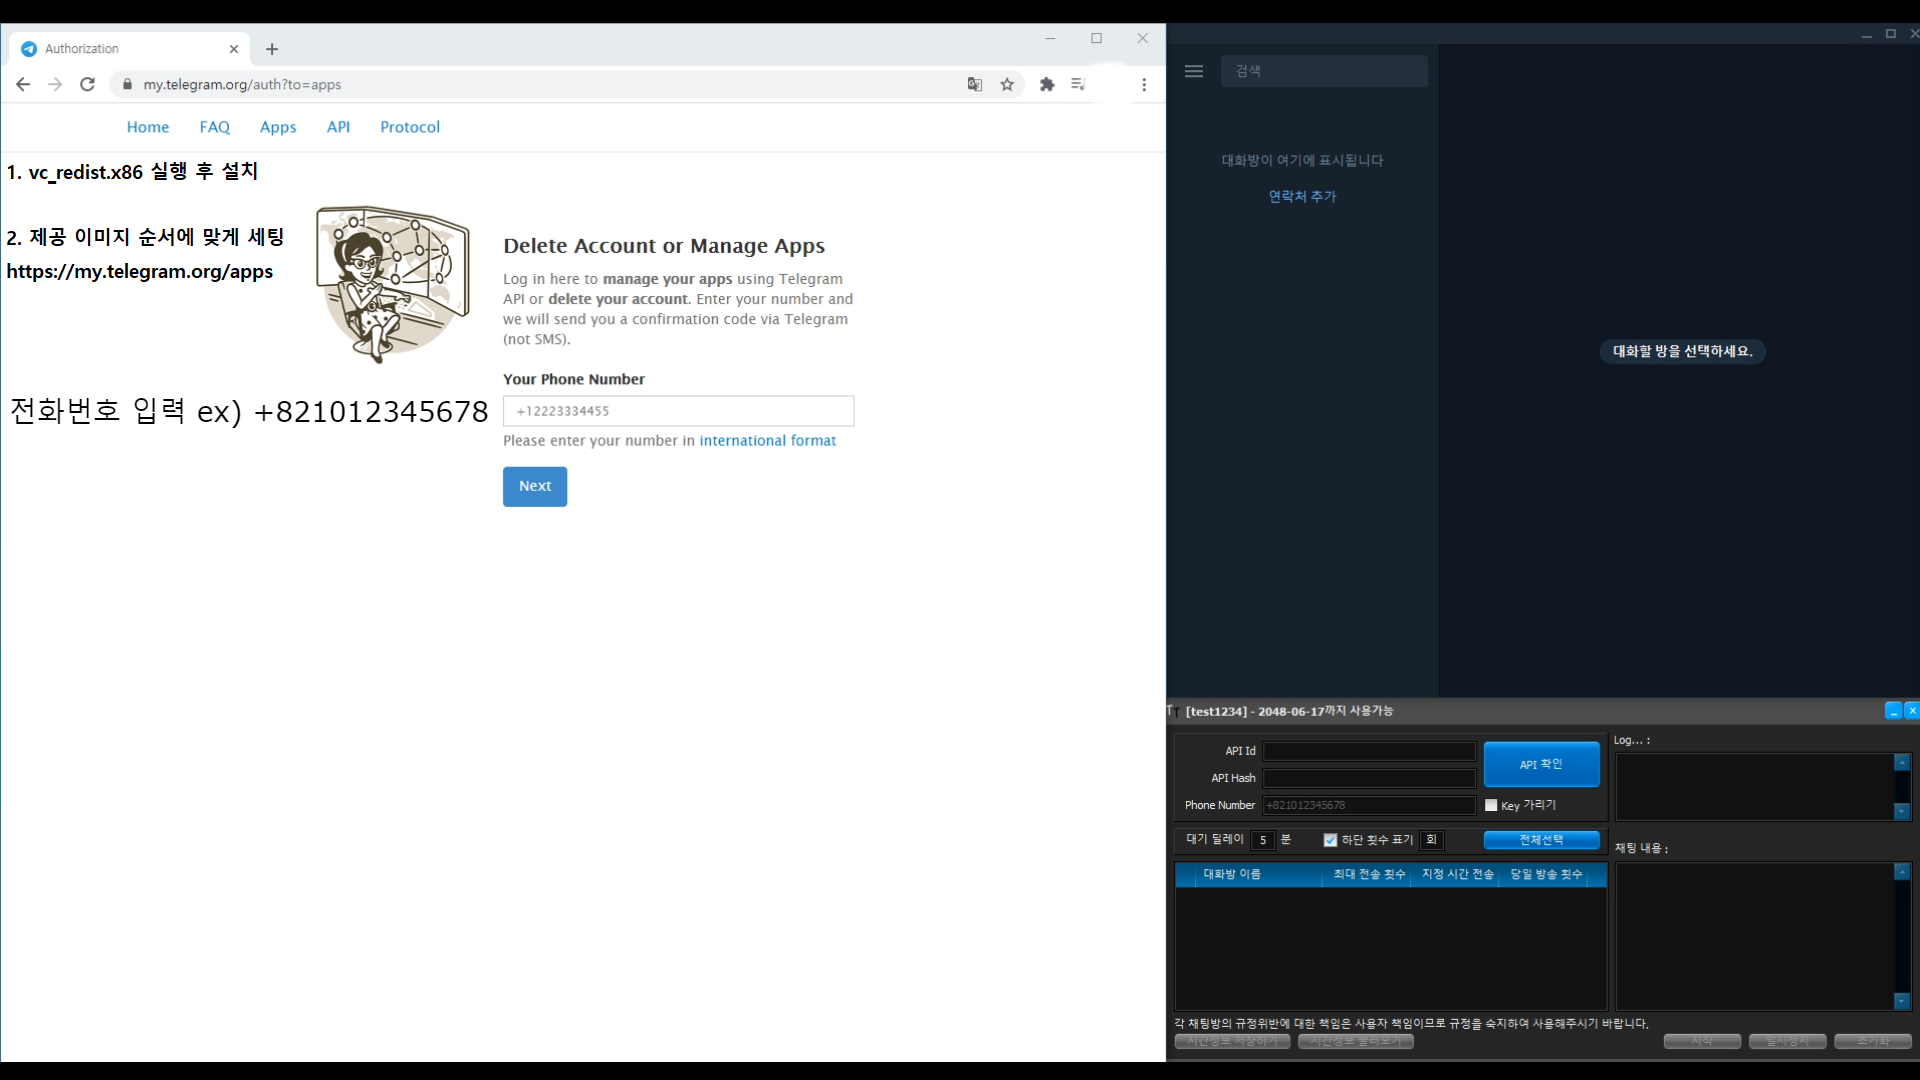Open the Google Translate page icon
Viewport: 1920px width, 1080px height.
(x=975, y=85)
